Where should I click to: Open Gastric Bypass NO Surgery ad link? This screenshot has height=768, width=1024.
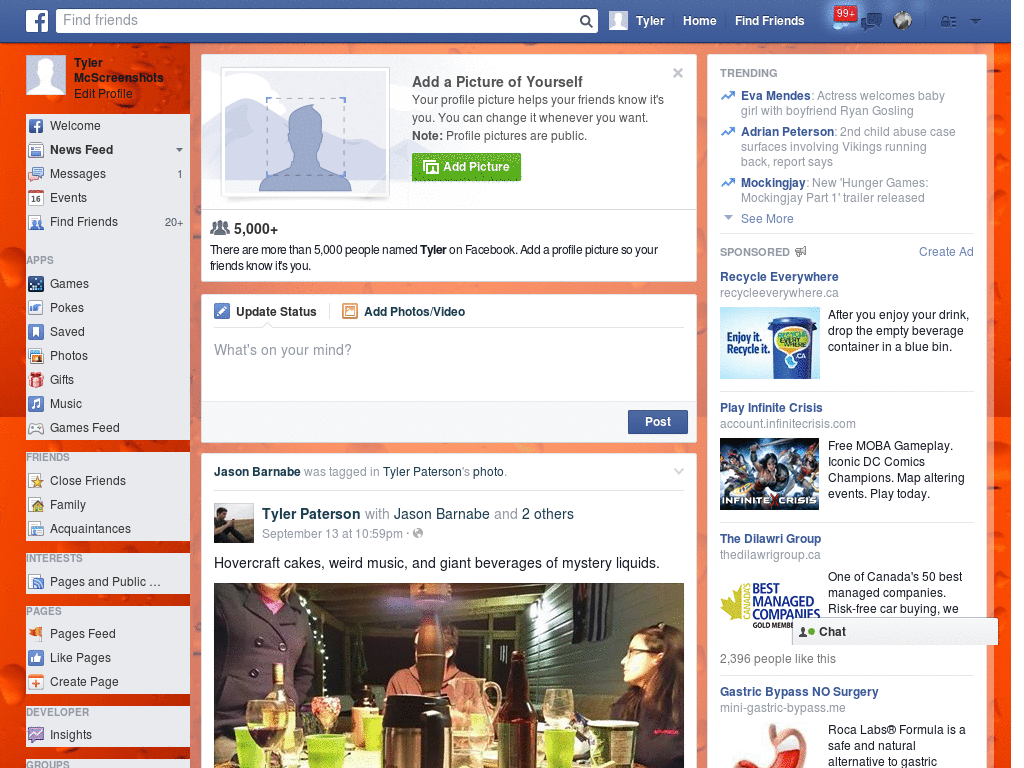pyautogui.click(x=799, y=692)
